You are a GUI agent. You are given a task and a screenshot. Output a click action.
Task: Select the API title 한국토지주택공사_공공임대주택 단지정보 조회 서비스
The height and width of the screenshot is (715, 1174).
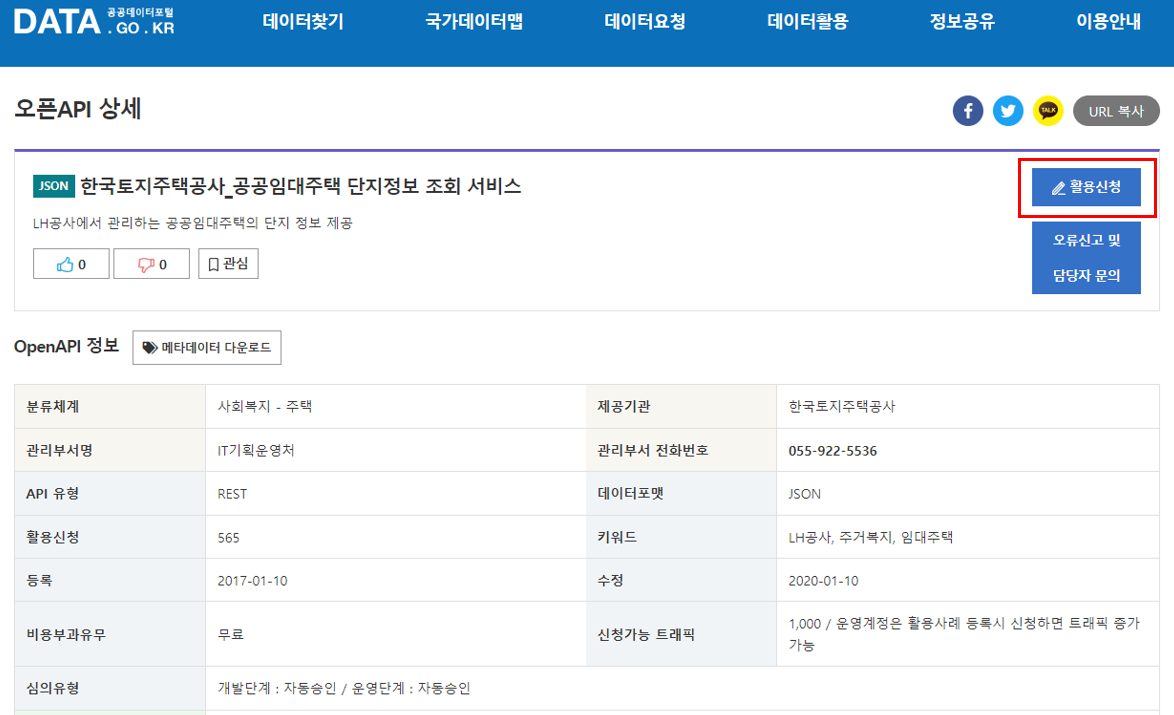(x=300, y=186)
